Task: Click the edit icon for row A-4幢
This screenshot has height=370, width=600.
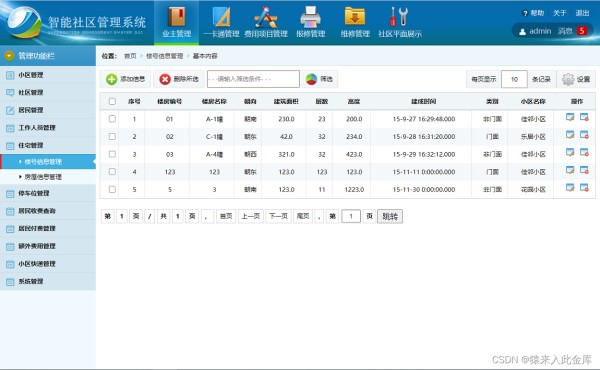Action: click(570, 153)
